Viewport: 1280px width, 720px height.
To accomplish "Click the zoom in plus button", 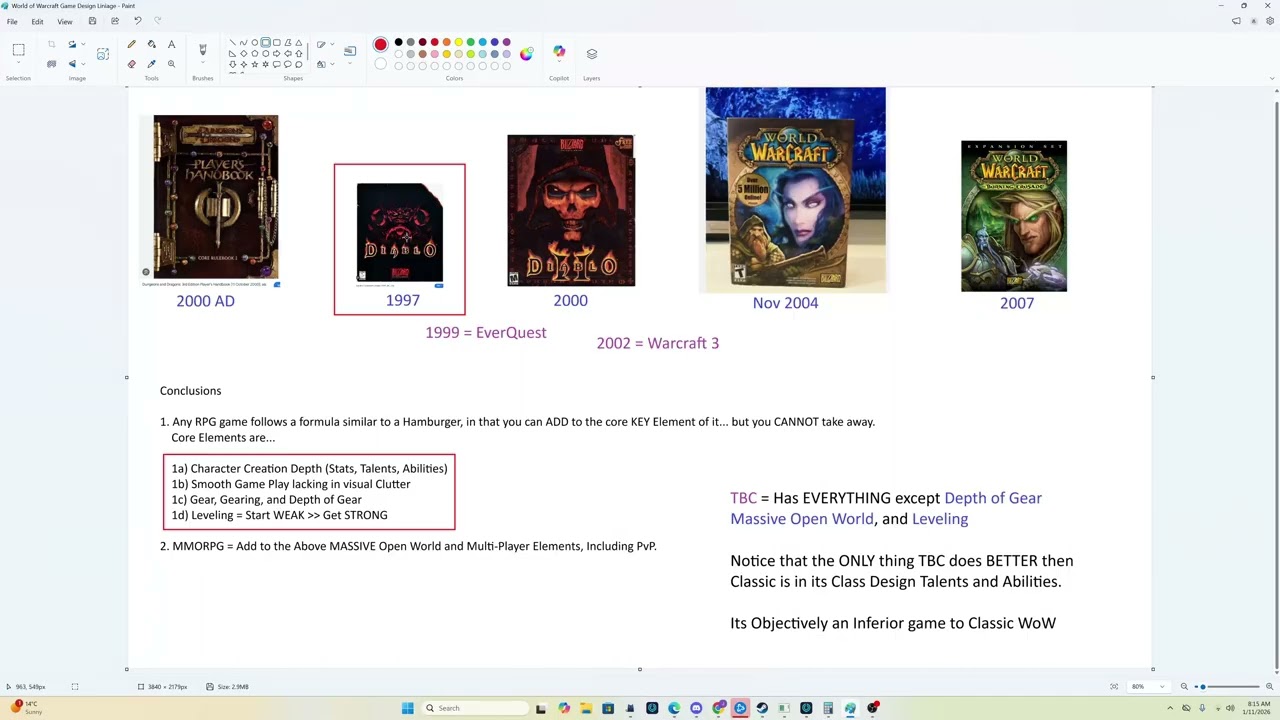I will (1269, 687).
